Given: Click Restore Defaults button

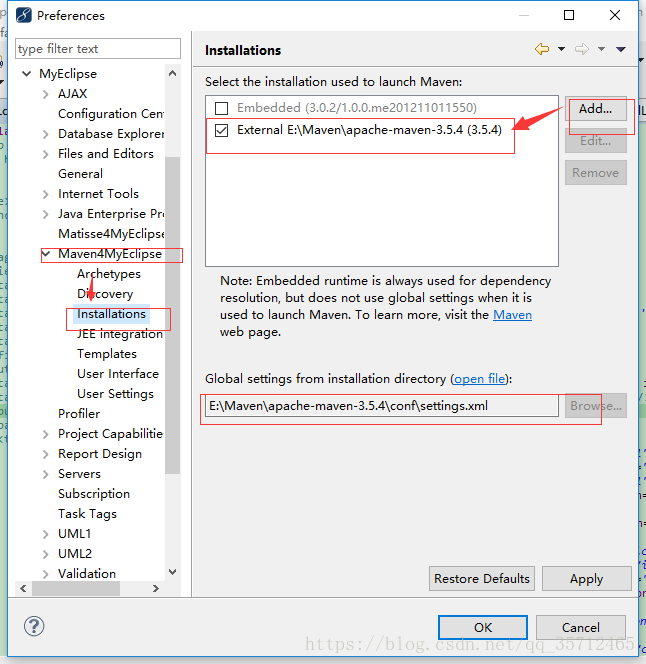Looking at the screenshot, I should [x=482, y=578].
